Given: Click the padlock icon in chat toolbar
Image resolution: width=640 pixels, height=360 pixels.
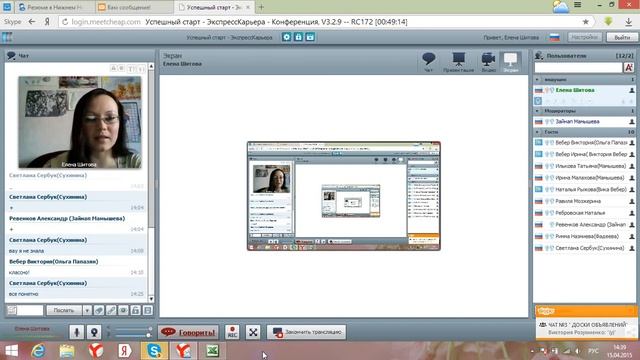Looking at the screenshot, I should (x=136, y=310).
